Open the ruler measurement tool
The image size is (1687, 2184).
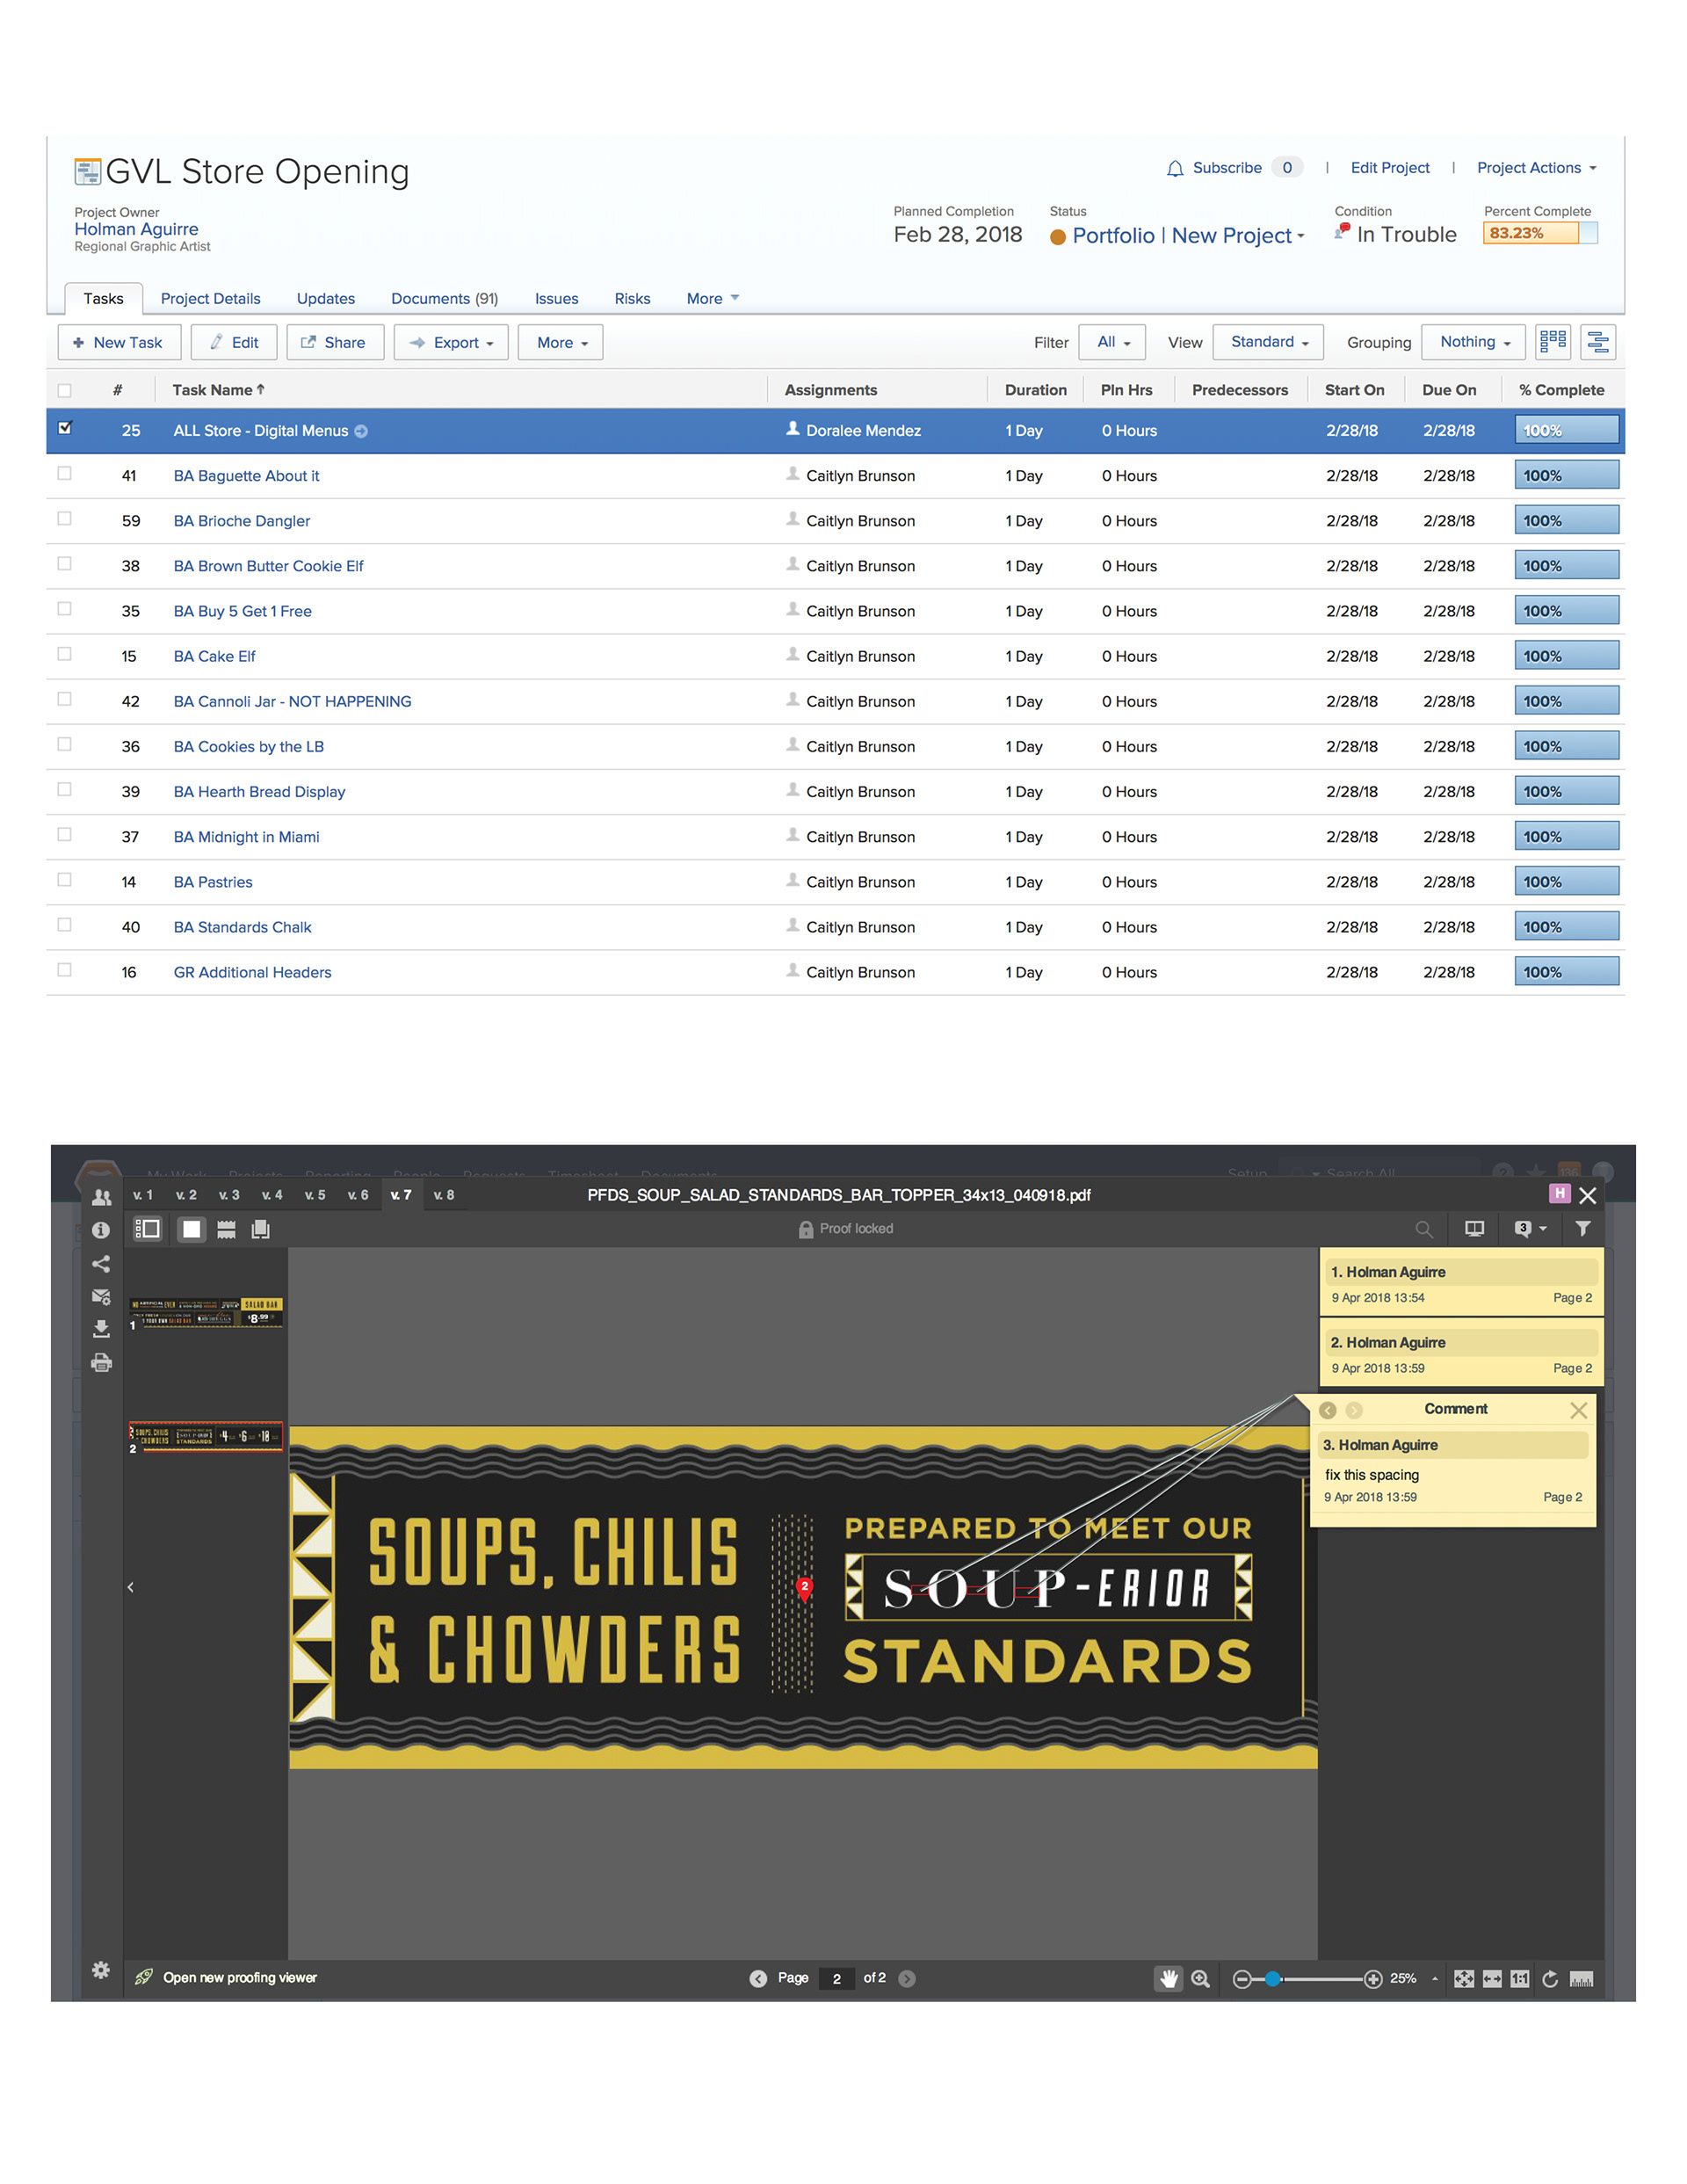click(1581, 1978)
